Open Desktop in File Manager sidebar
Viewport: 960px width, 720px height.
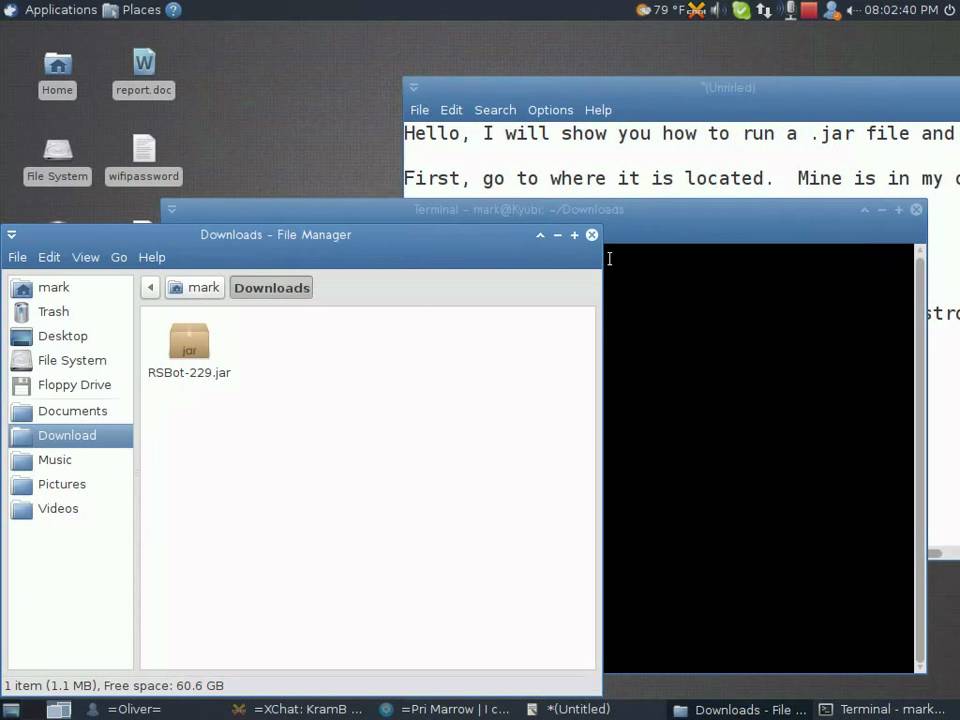(x=70, y=336)
